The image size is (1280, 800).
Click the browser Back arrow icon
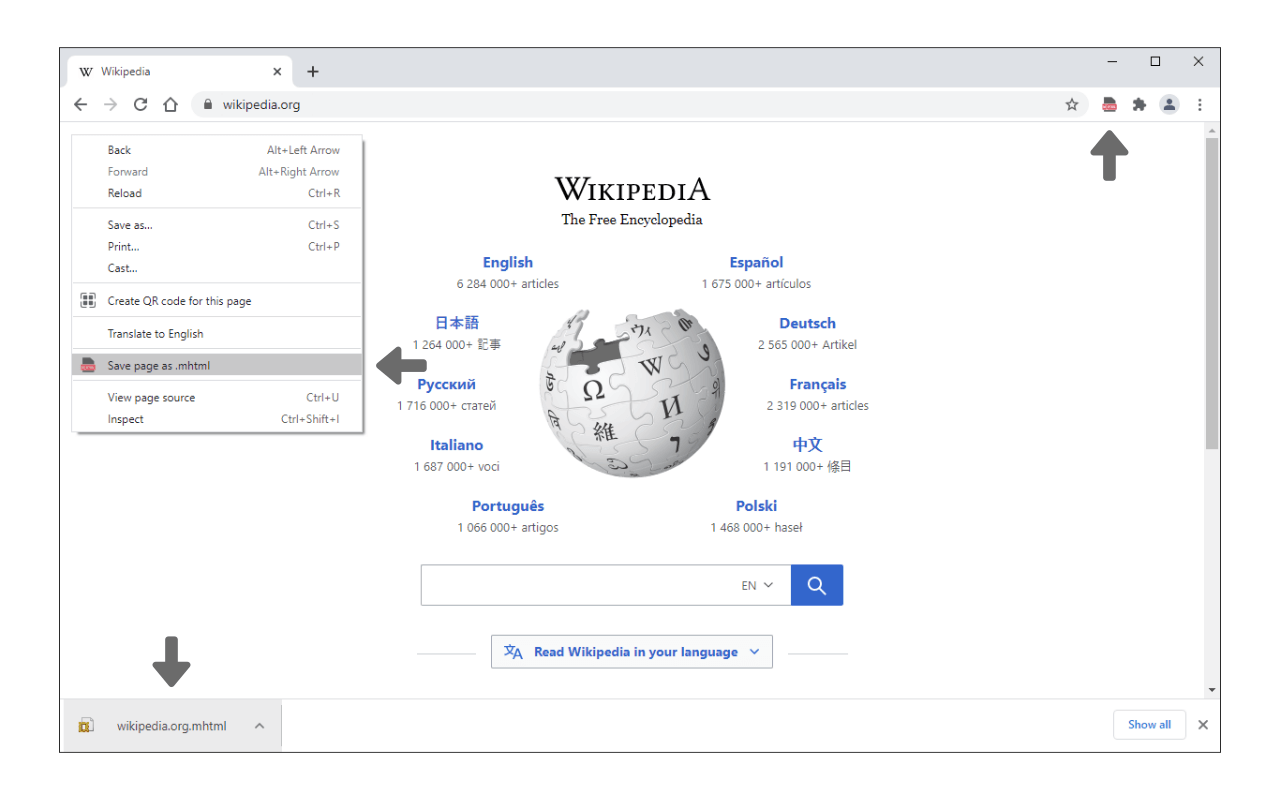(81, 104)
